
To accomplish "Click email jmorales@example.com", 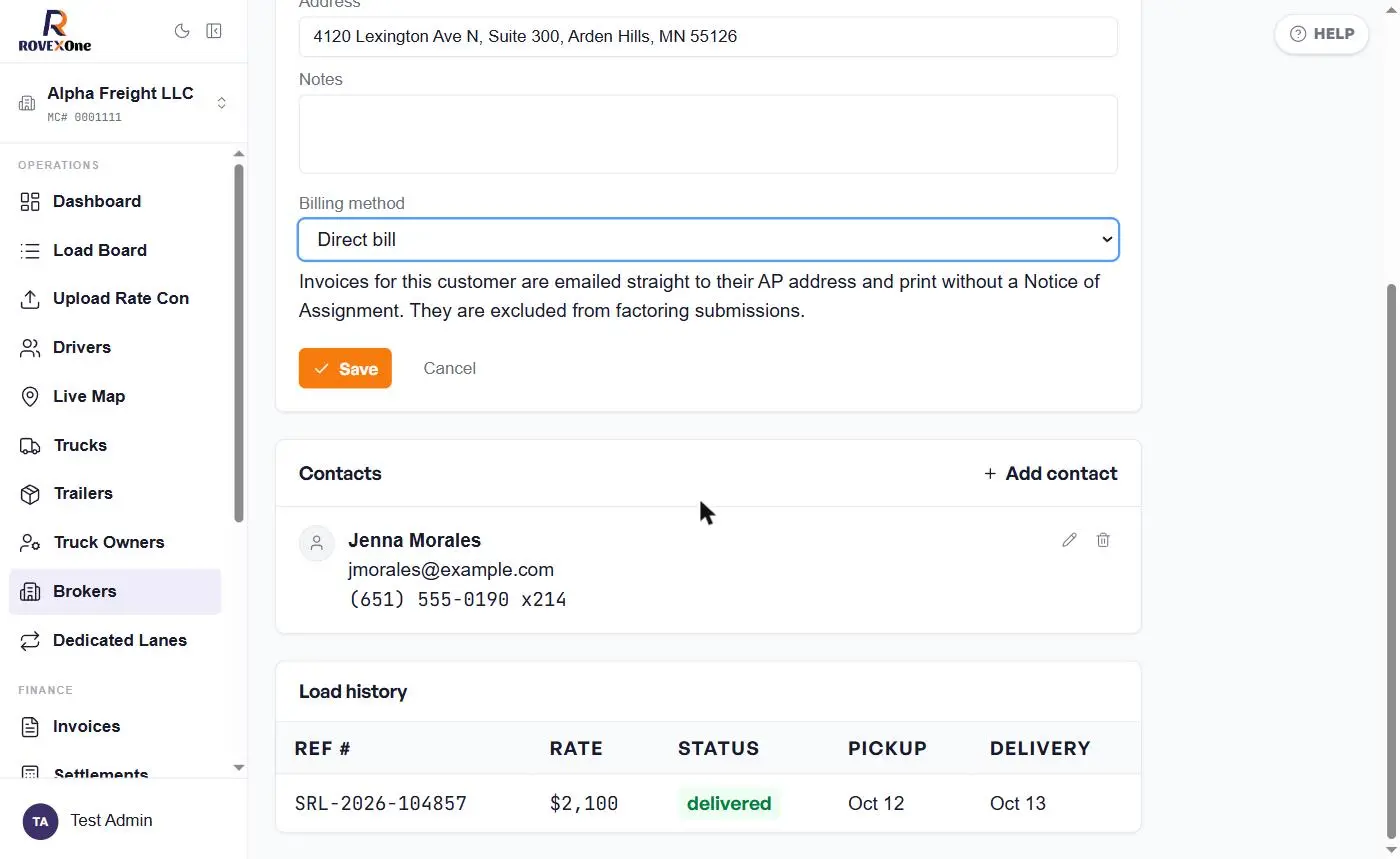I will coord(451,570).
